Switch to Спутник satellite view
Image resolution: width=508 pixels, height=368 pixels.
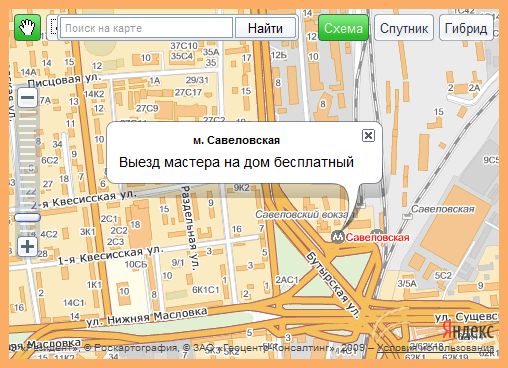click(404, 28)
